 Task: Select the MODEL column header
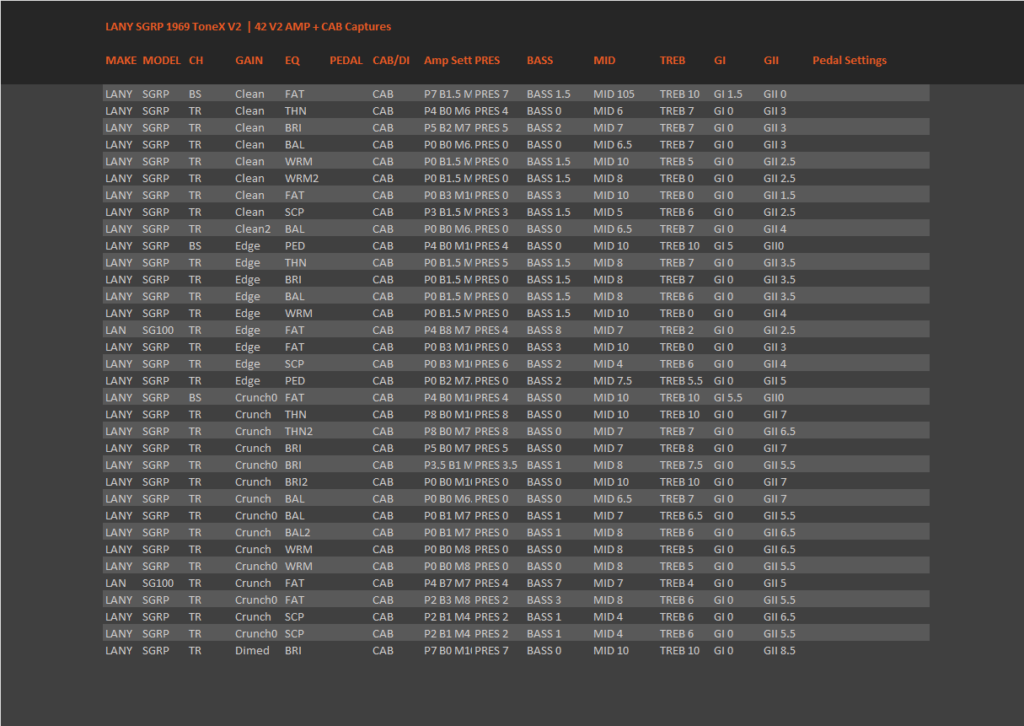pyautogui.click(x=161, y=60)
